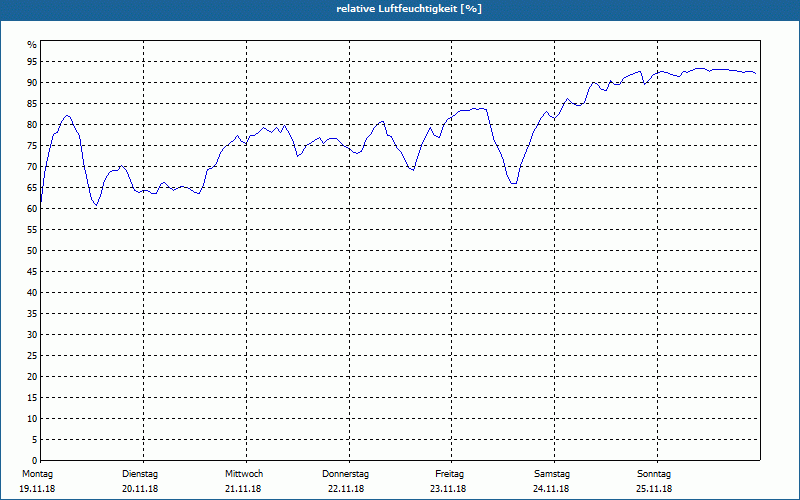
Task: Click the date 24.11.18
Action: pyautogui.click(x=551, y=489)
